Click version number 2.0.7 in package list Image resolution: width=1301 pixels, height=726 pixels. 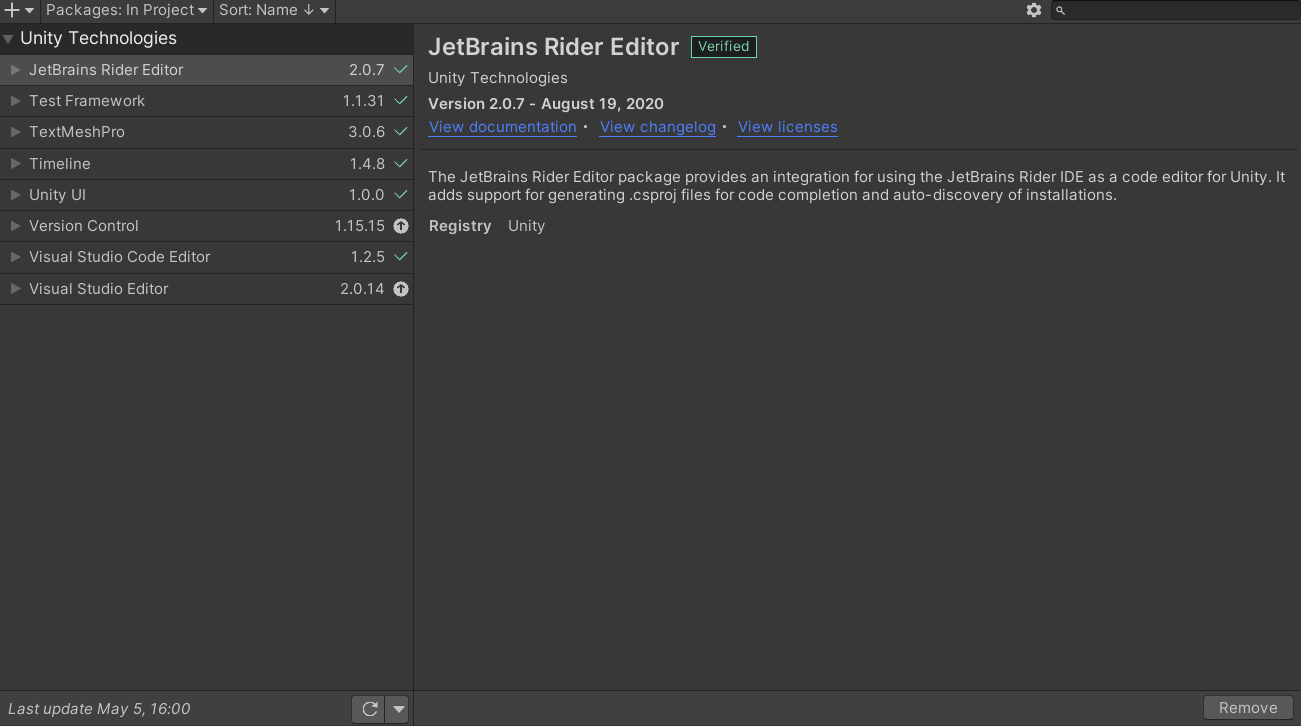click(367, 70)
